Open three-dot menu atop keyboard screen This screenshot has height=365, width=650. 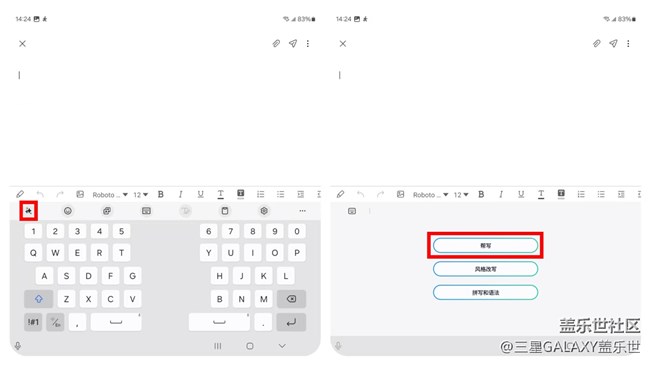tap(308, 43)
